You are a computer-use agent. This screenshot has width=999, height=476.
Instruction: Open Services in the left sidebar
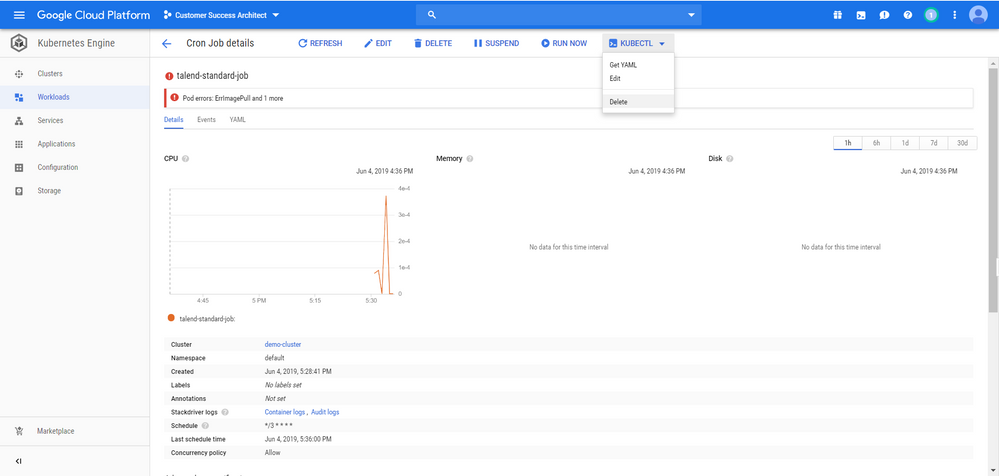[x=50, y=120]
